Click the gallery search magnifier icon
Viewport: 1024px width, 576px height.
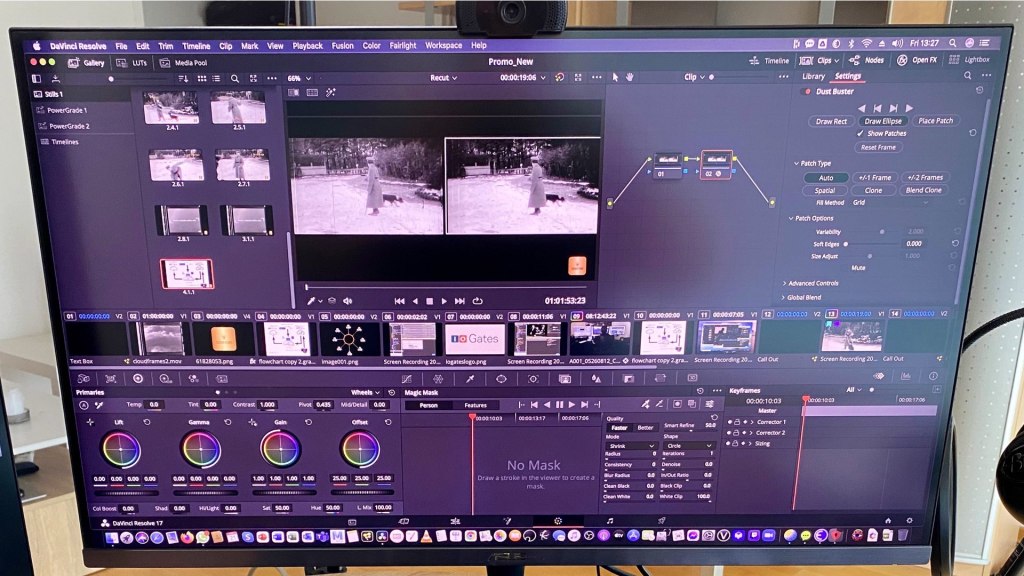tap(234, 78)
